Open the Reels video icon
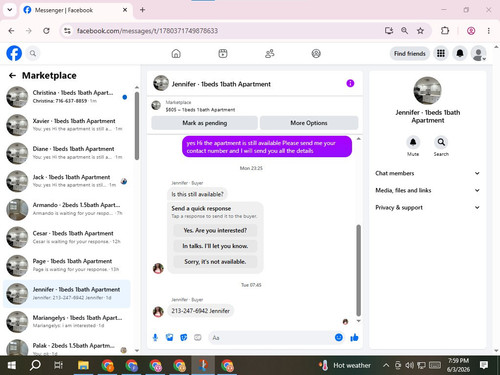The image size is (500, 375). click(223, 53)
